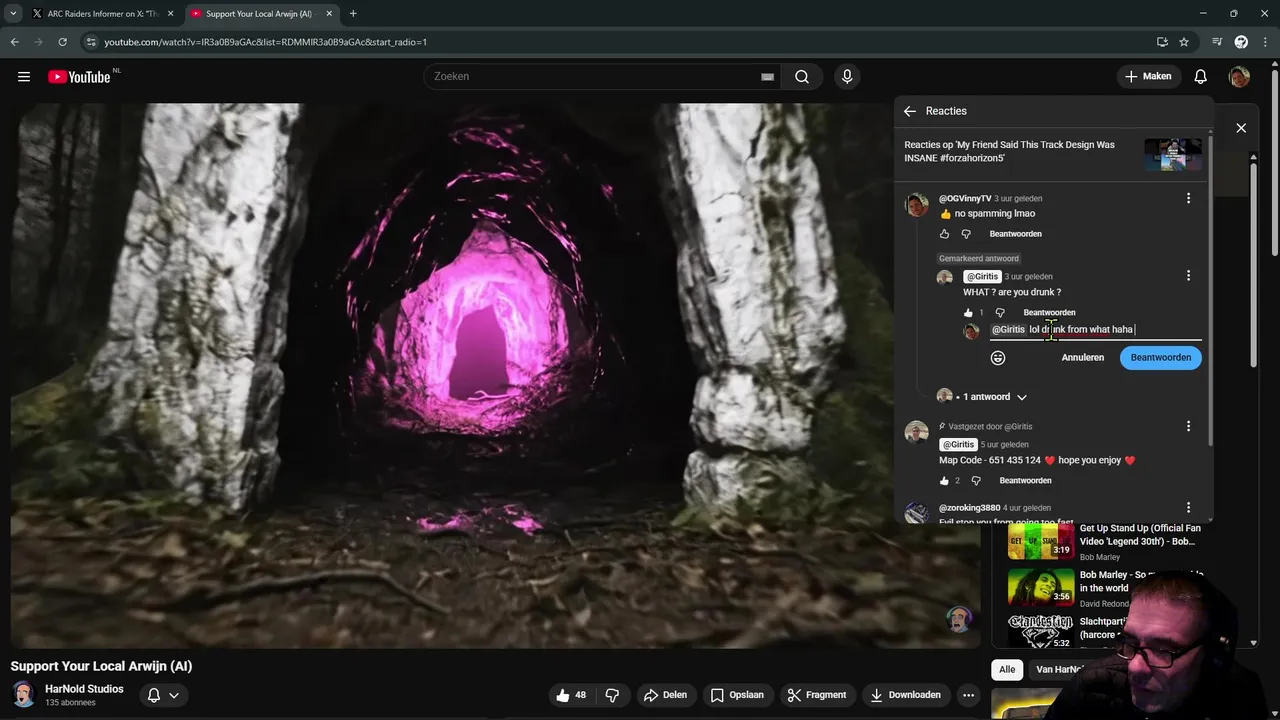
Task: Open notifications bell in YouTube header
Action: pyautogui.click(x=1200, y=77)
